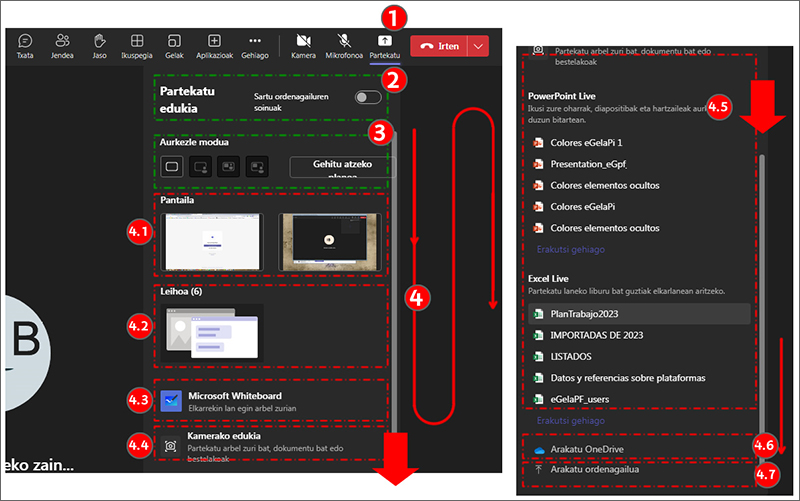
Task: Expand the arrow next to Irten
Action: 480,46
